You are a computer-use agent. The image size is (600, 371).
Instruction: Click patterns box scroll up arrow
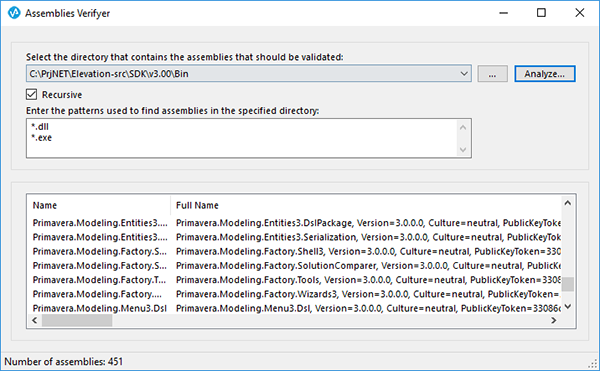tap(463, 127)
